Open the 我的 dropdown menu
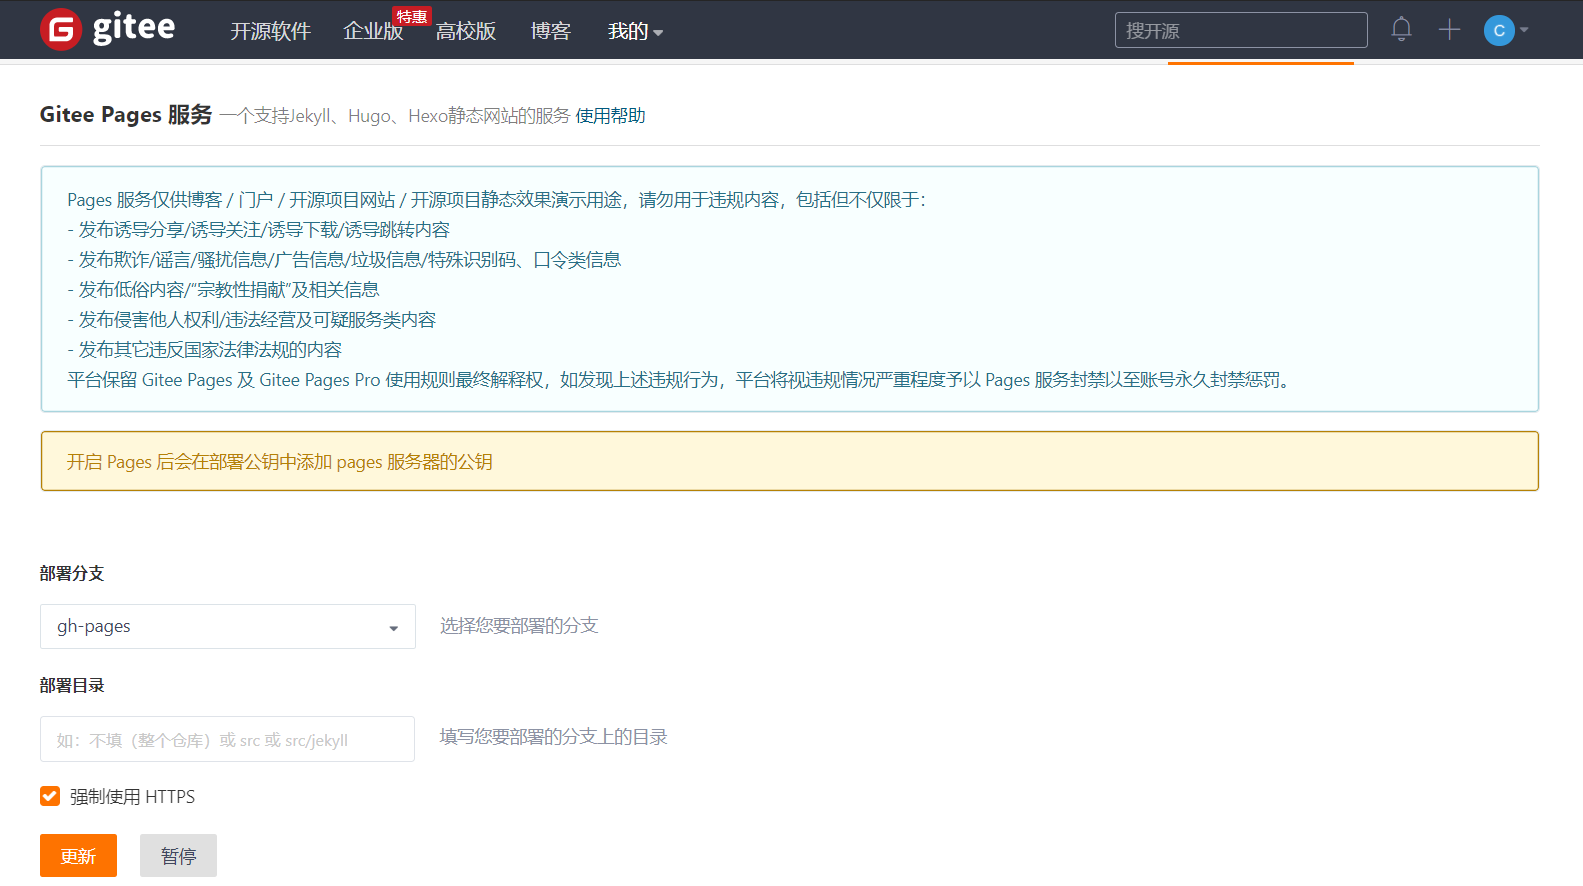Image resolution: width=1583 pixels, height=886 pixels. pos(635,31)
